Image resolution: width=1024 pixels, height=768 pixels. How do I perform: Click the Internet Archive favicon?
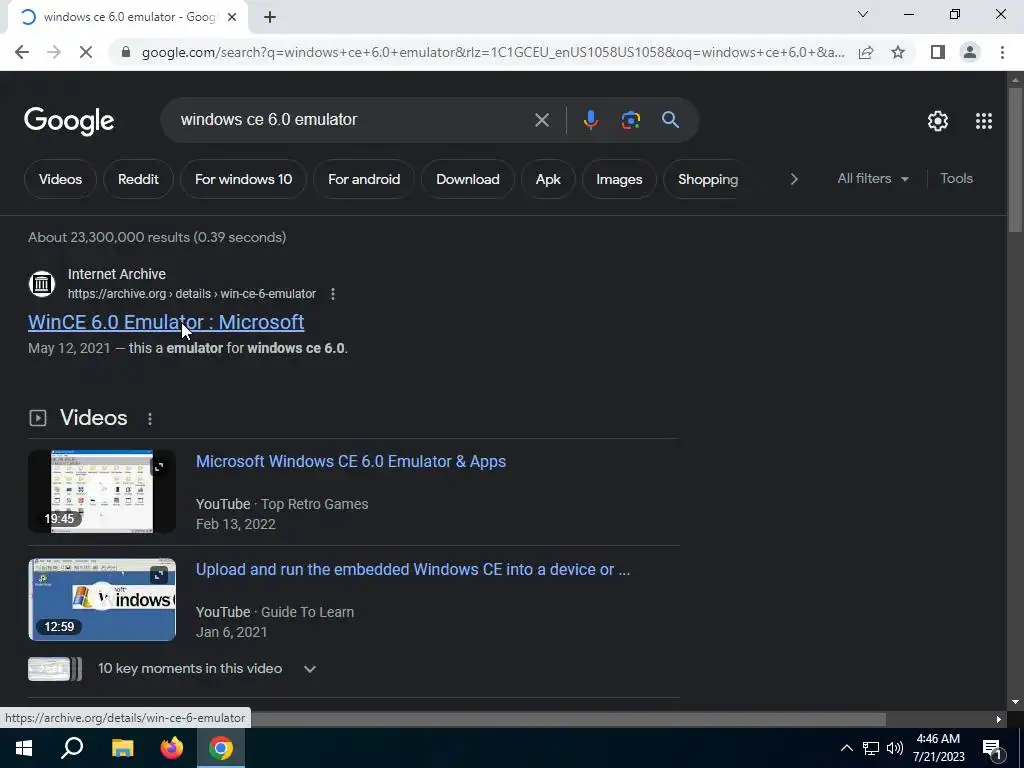pyautogui.click(x=42, y=284)
